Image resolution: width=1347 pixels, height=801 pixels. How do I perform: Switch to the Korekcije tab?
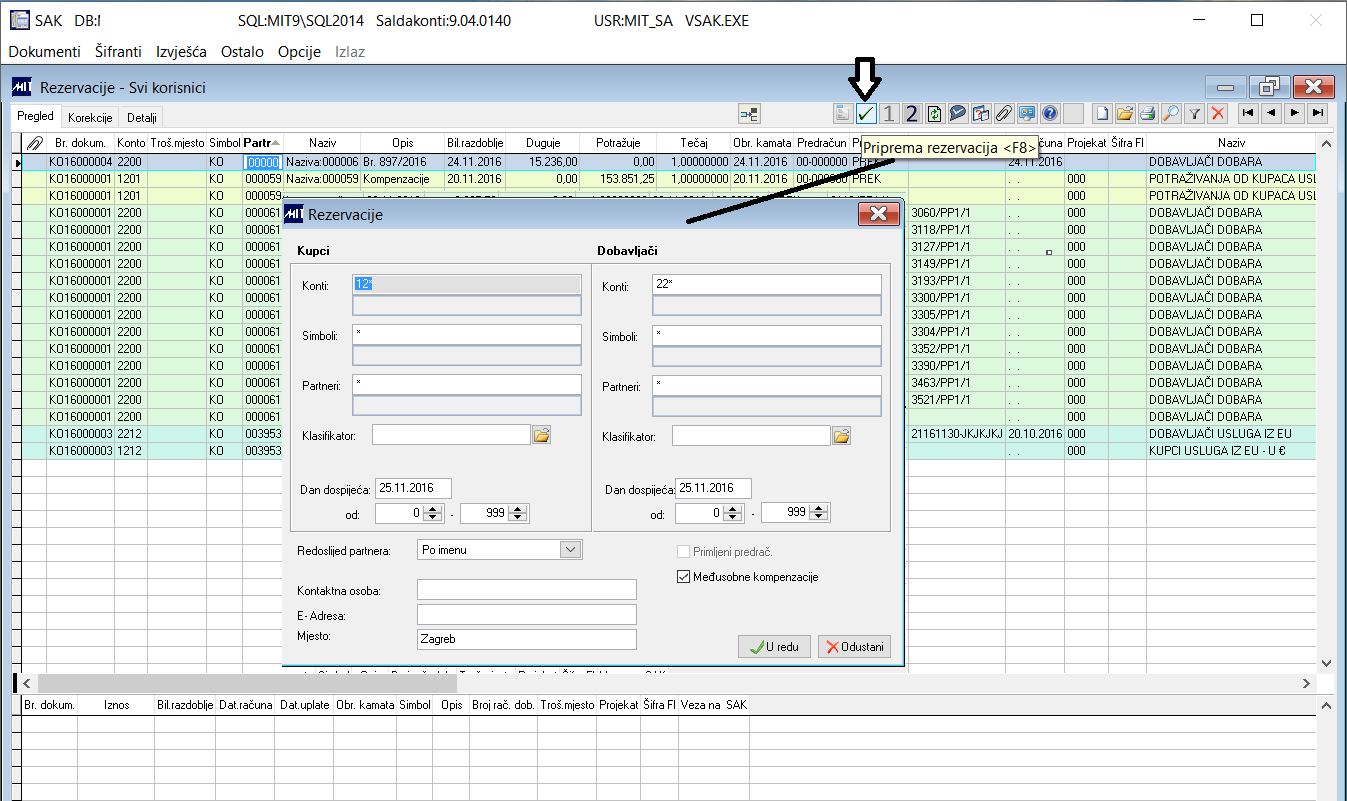[x=90, y=117]
